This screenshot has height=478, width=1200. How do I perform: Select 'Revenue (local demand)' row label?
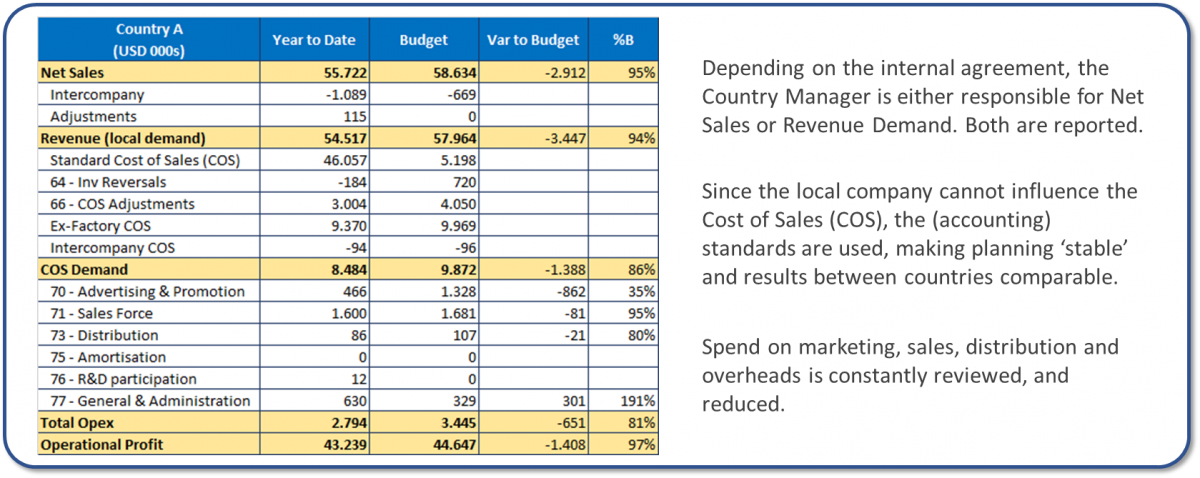121,139
